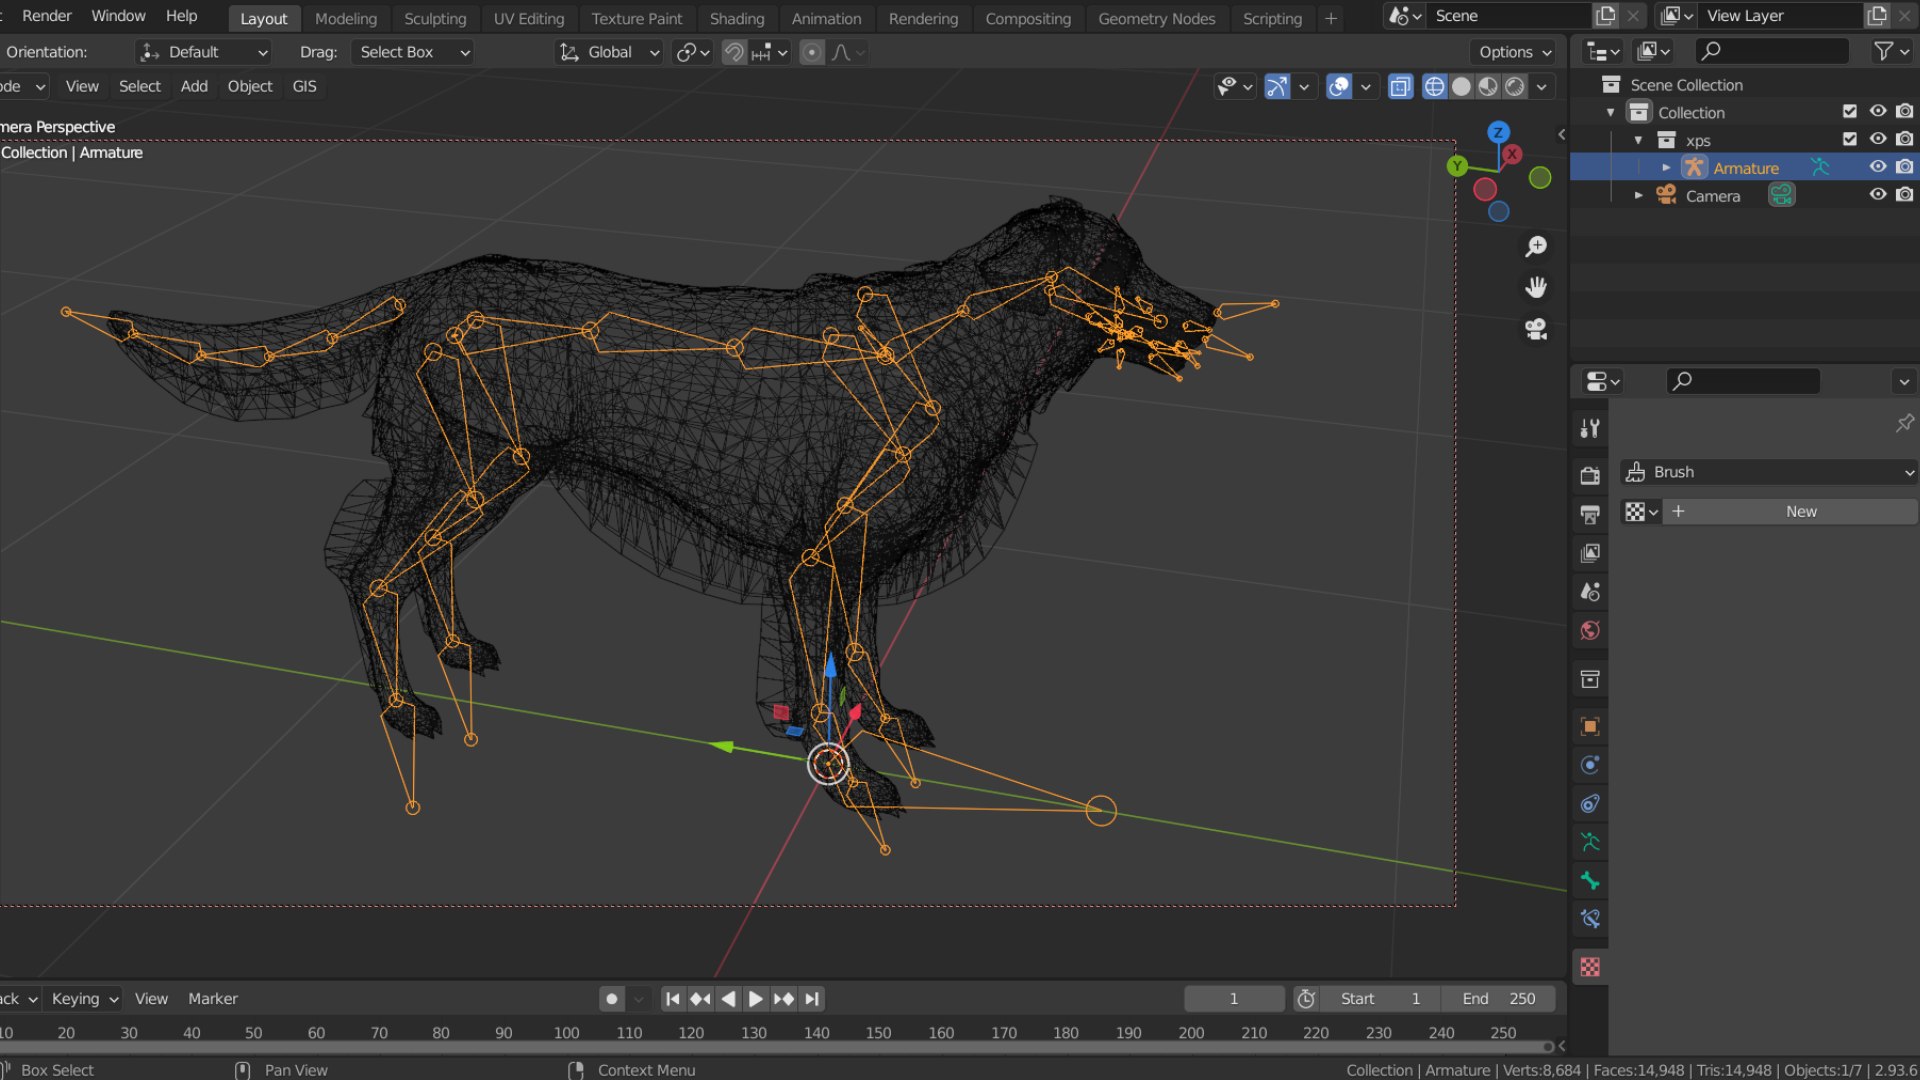Jump to the end frame

point(812,999)
